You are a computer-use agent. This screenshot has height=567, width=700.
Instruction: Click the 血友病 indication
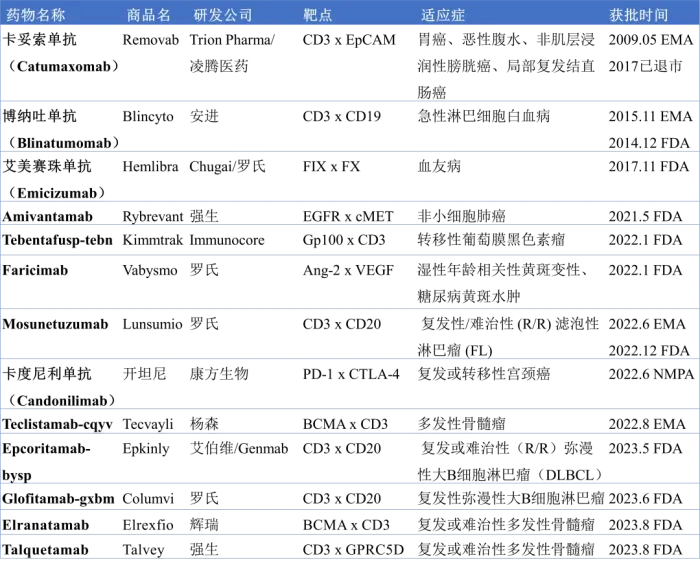tap(439, 166)
